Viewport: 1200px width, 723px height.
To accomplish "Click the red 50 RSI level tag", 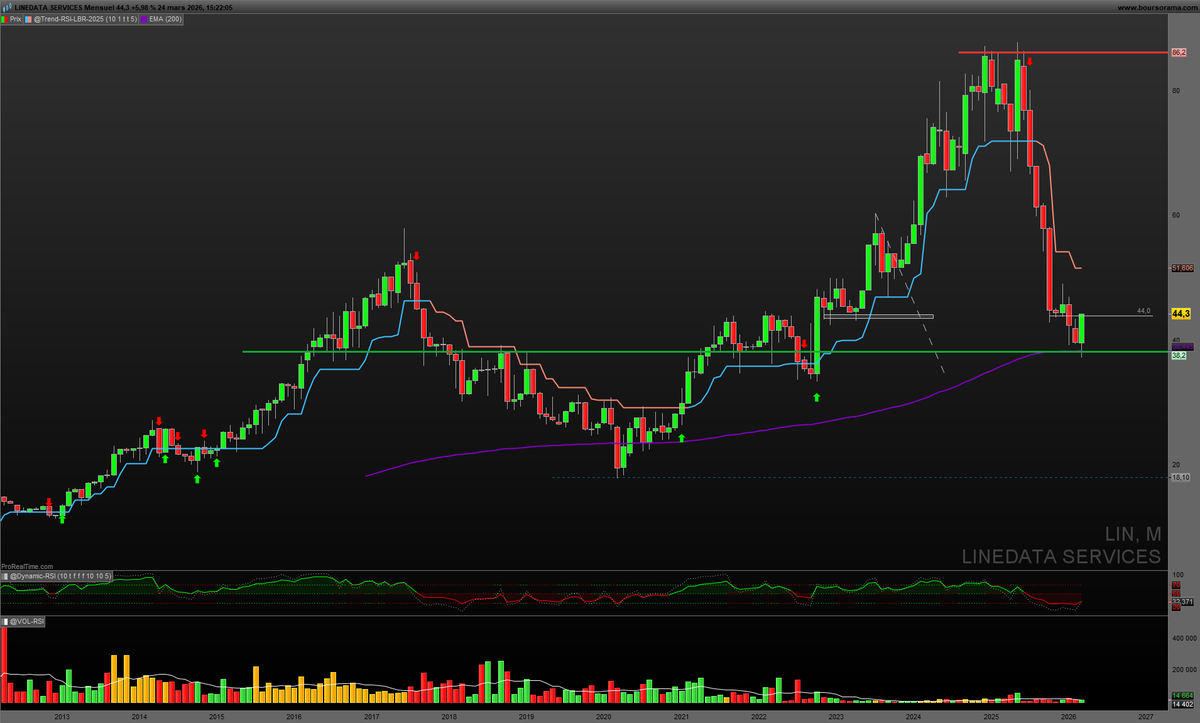I will pyautogui.click(x=1176, y=594).
